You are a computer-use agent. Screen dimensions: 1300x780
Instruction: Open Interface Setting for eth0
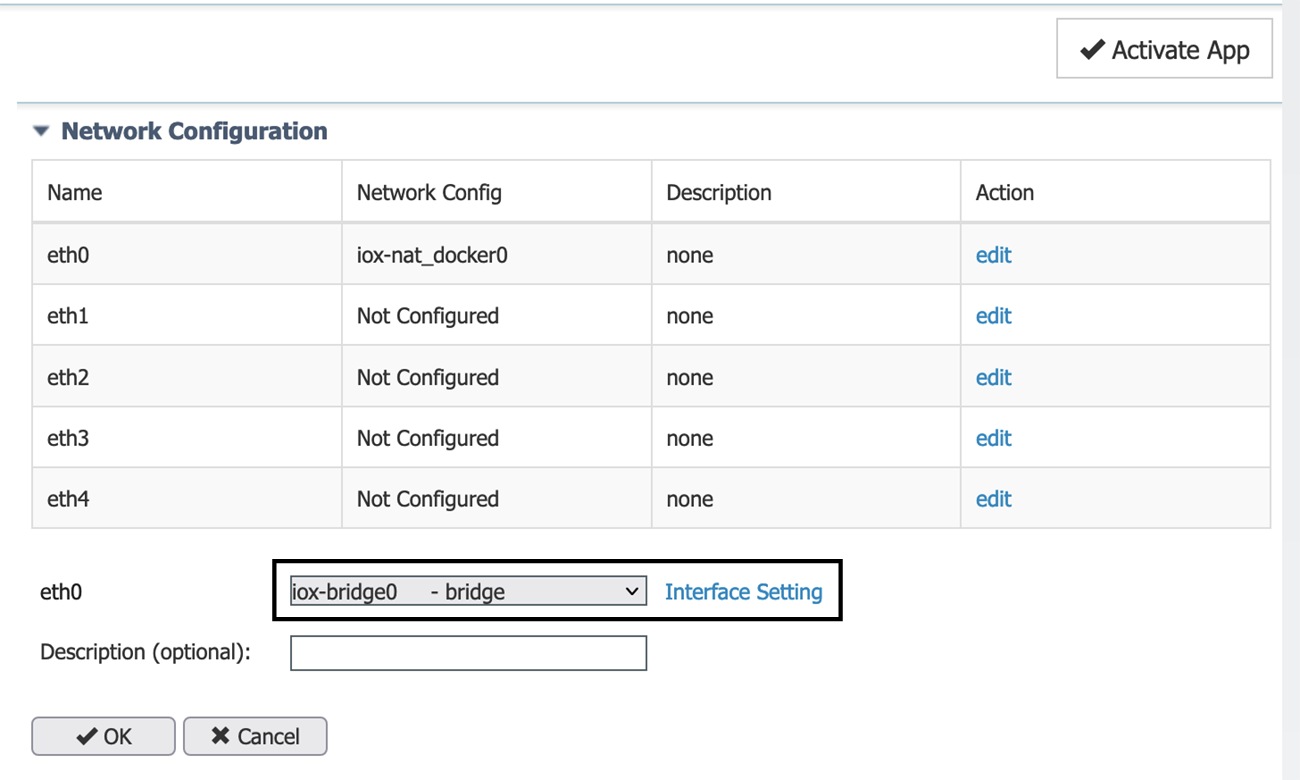(744, 591)
